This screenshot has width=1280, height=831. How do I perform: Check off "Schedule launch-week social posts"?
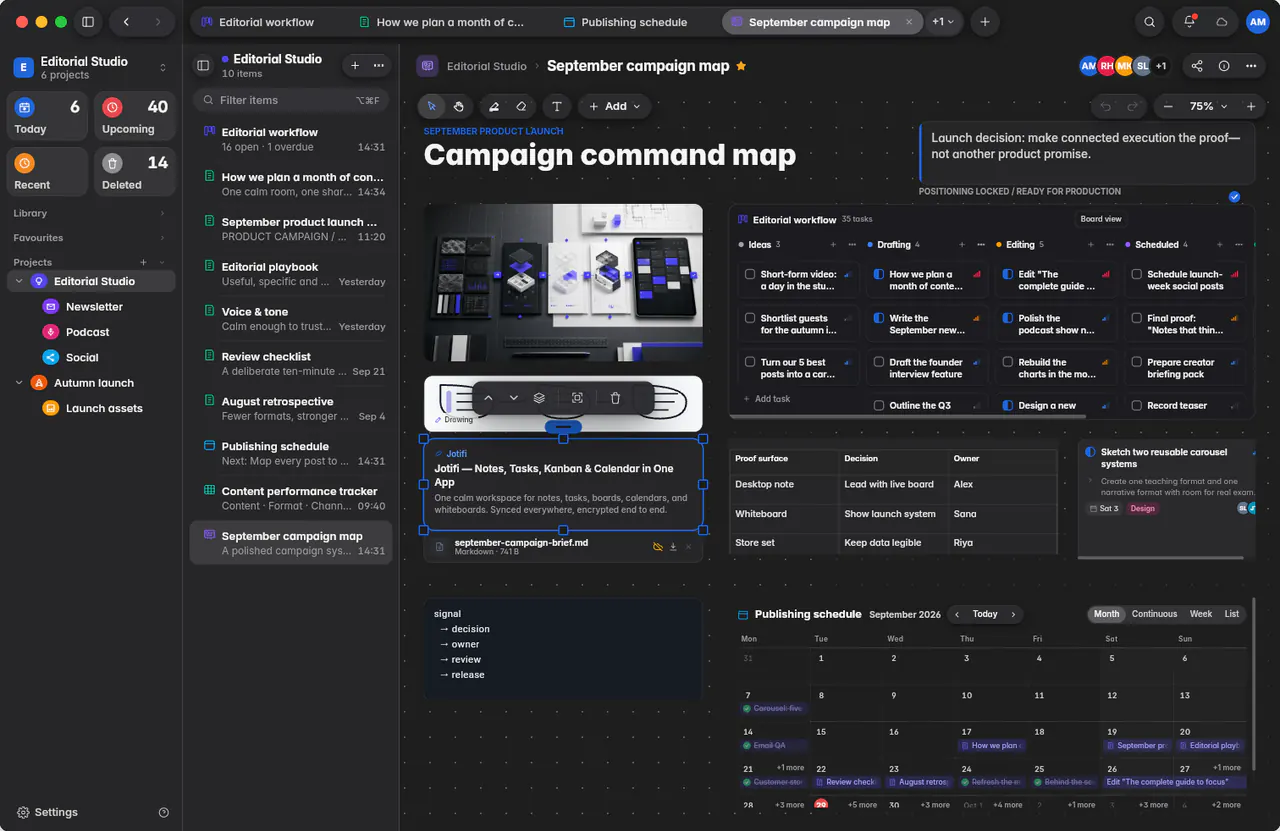point(1137,274)
